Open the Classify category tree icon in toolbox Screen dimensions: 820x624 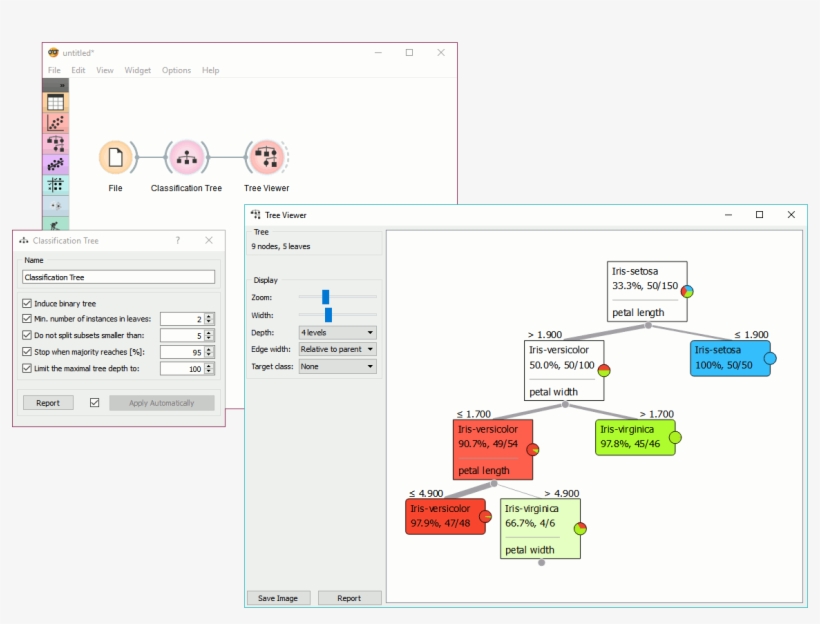[55, 143]
